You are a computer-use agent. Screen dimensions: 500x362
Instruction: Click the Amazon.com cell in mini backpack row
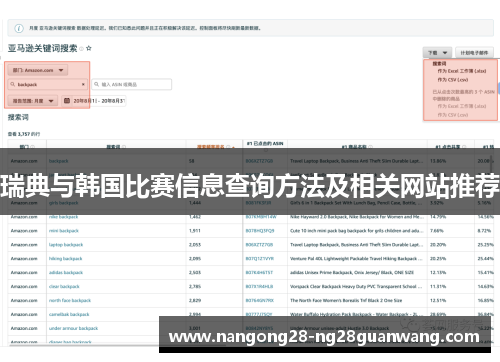click(x=24, y=231)
